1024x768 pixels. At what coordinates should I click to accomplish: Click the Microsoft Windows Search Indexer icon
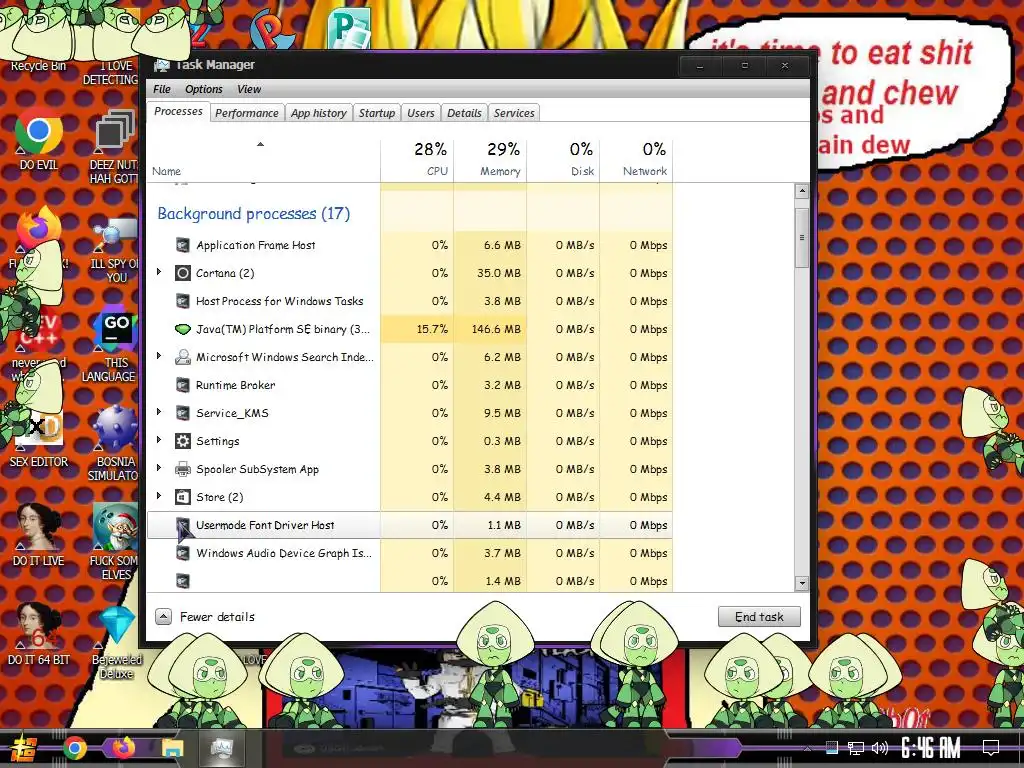pos(183,357)
